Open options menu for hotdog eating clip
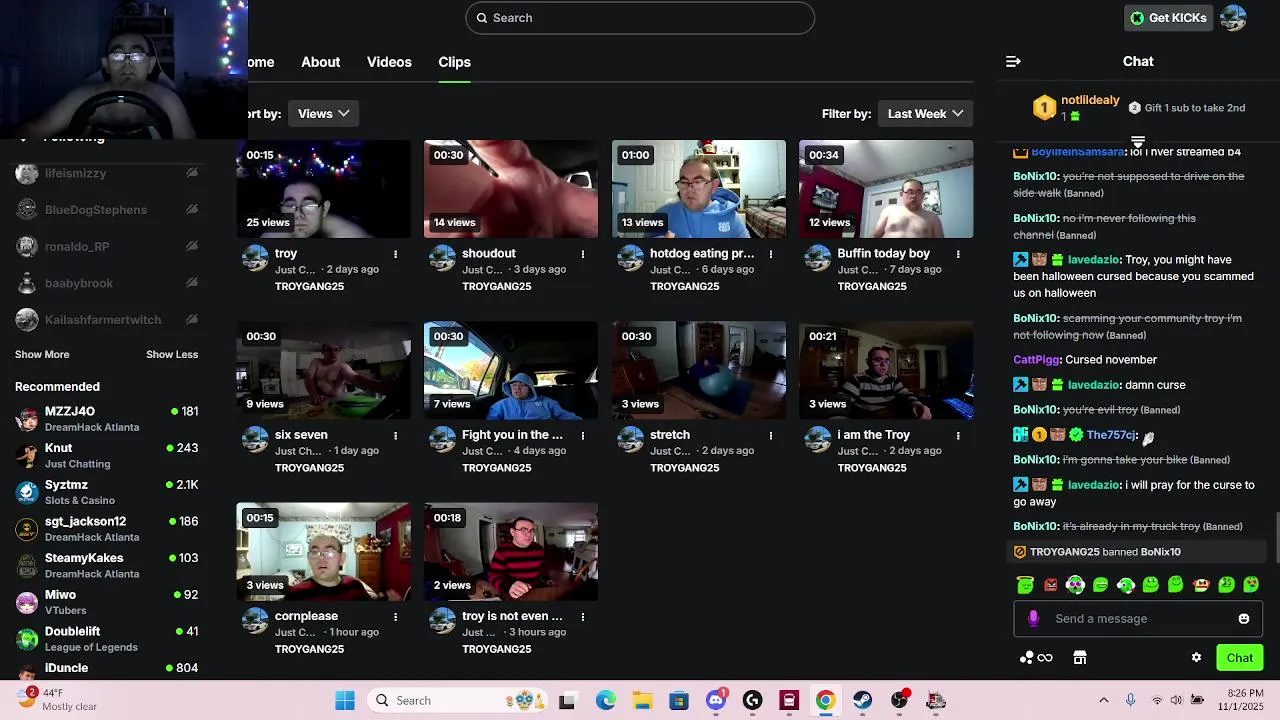This screenshot has height=720, width=1280. pyautogui.click(x=771, y=254)
